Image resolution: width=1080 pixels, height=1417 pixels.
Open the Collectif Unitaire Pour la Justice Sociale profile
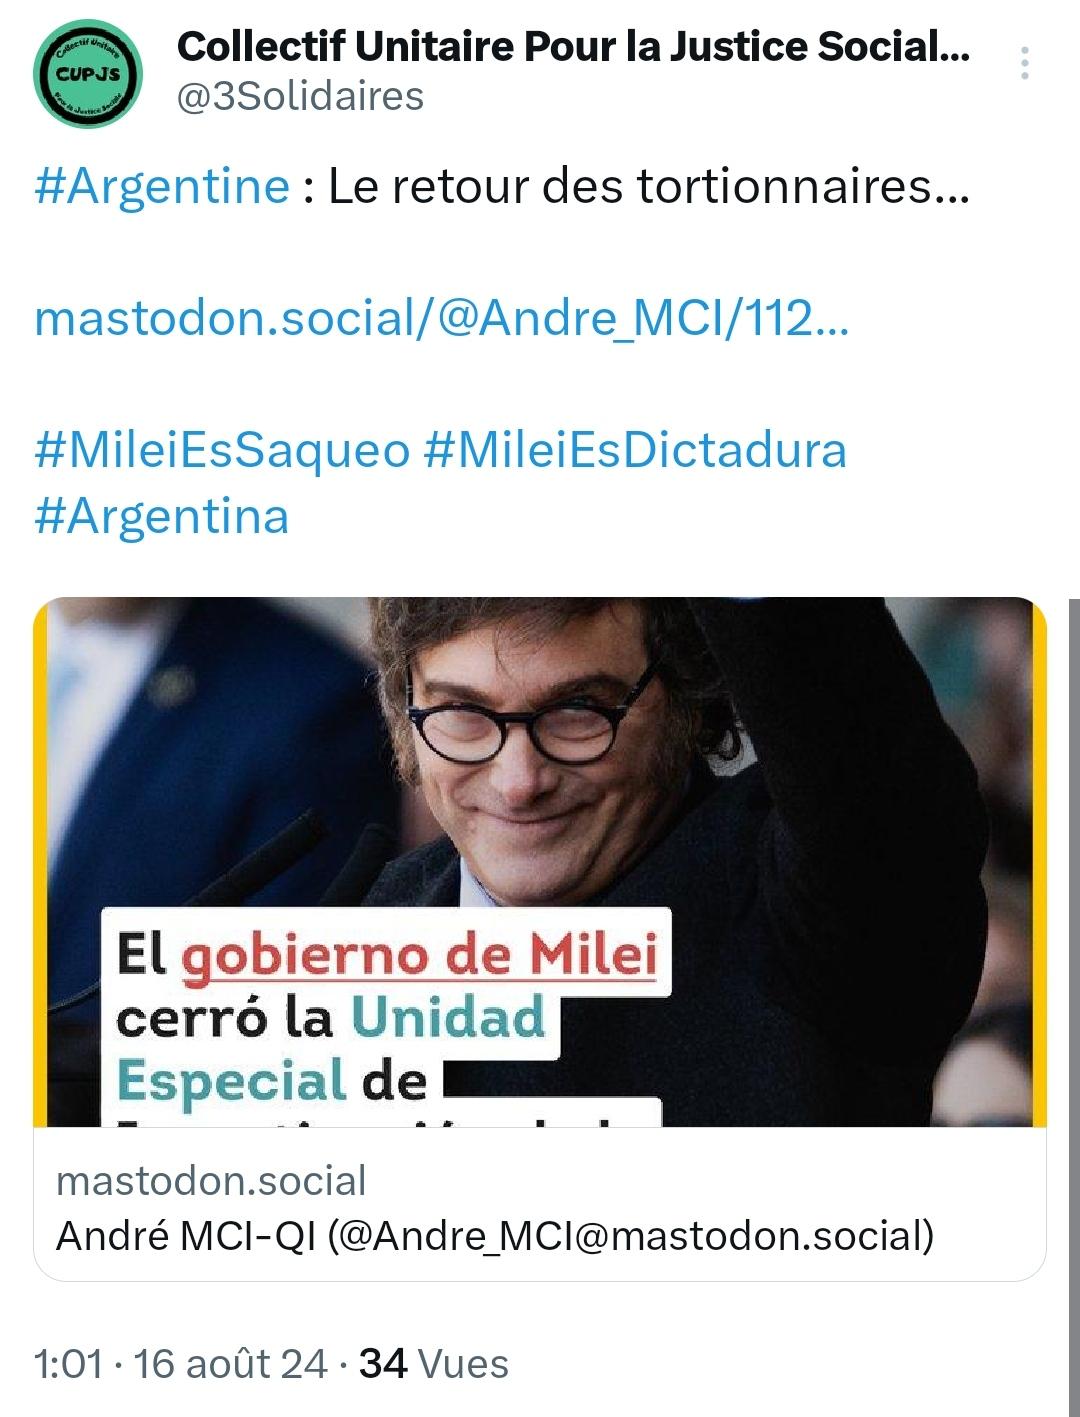(573, 46)
